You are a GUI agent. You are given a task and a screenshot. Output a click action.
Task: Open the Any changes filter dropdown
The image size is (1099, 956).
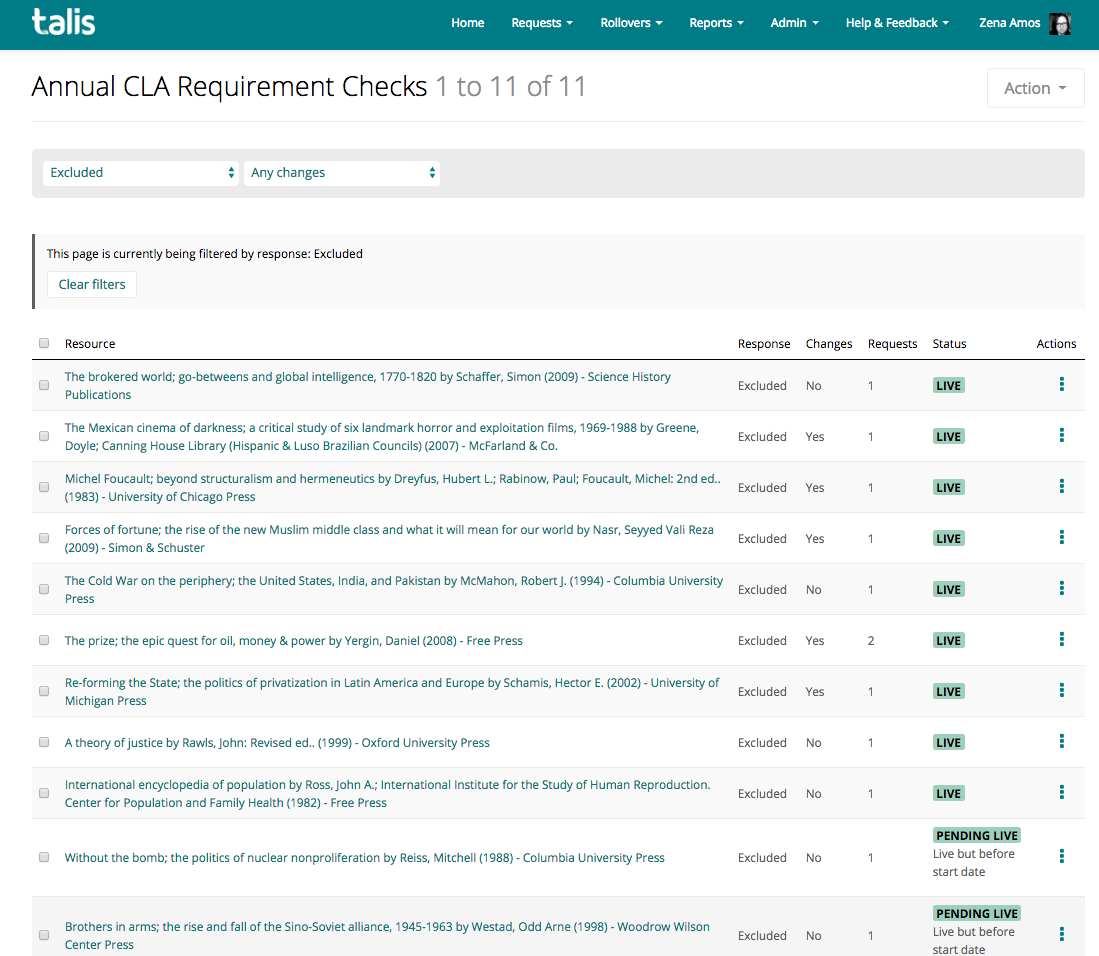(x=342, y=173)
